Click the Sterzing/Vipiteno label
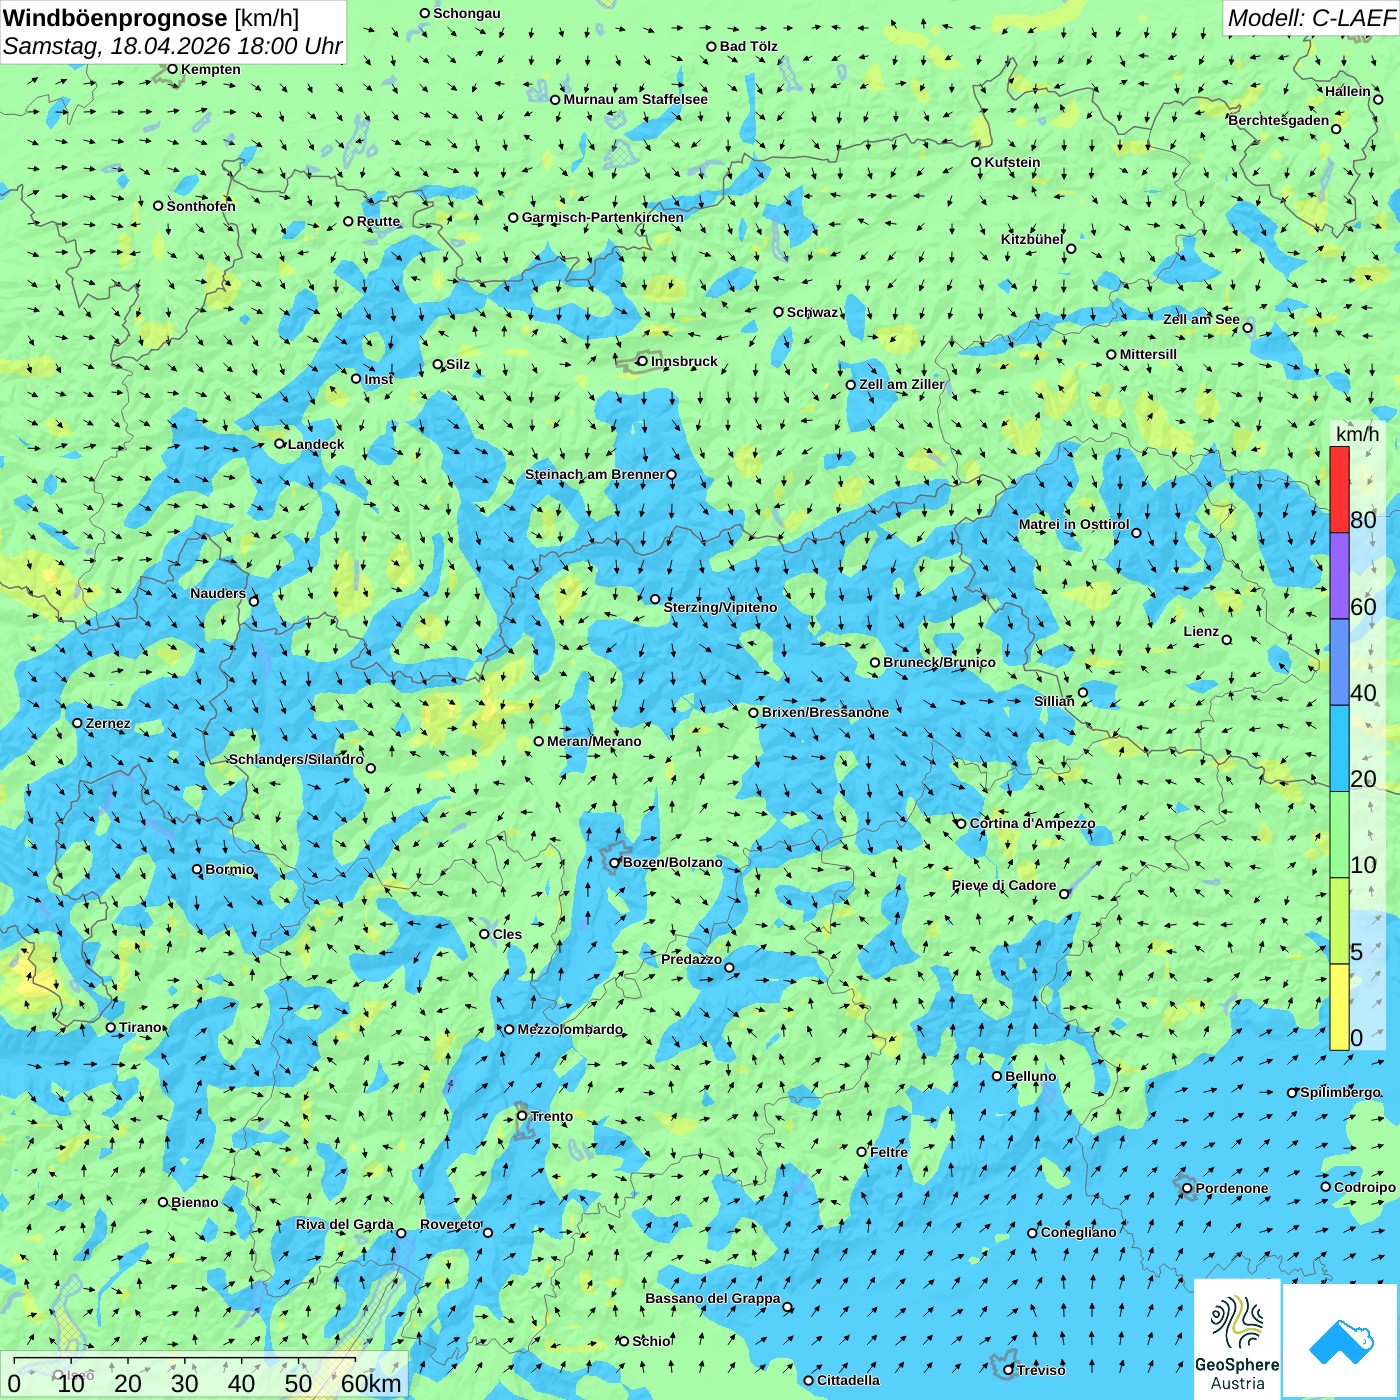Screen dimensions: 1400x1400 pos(720,607)
